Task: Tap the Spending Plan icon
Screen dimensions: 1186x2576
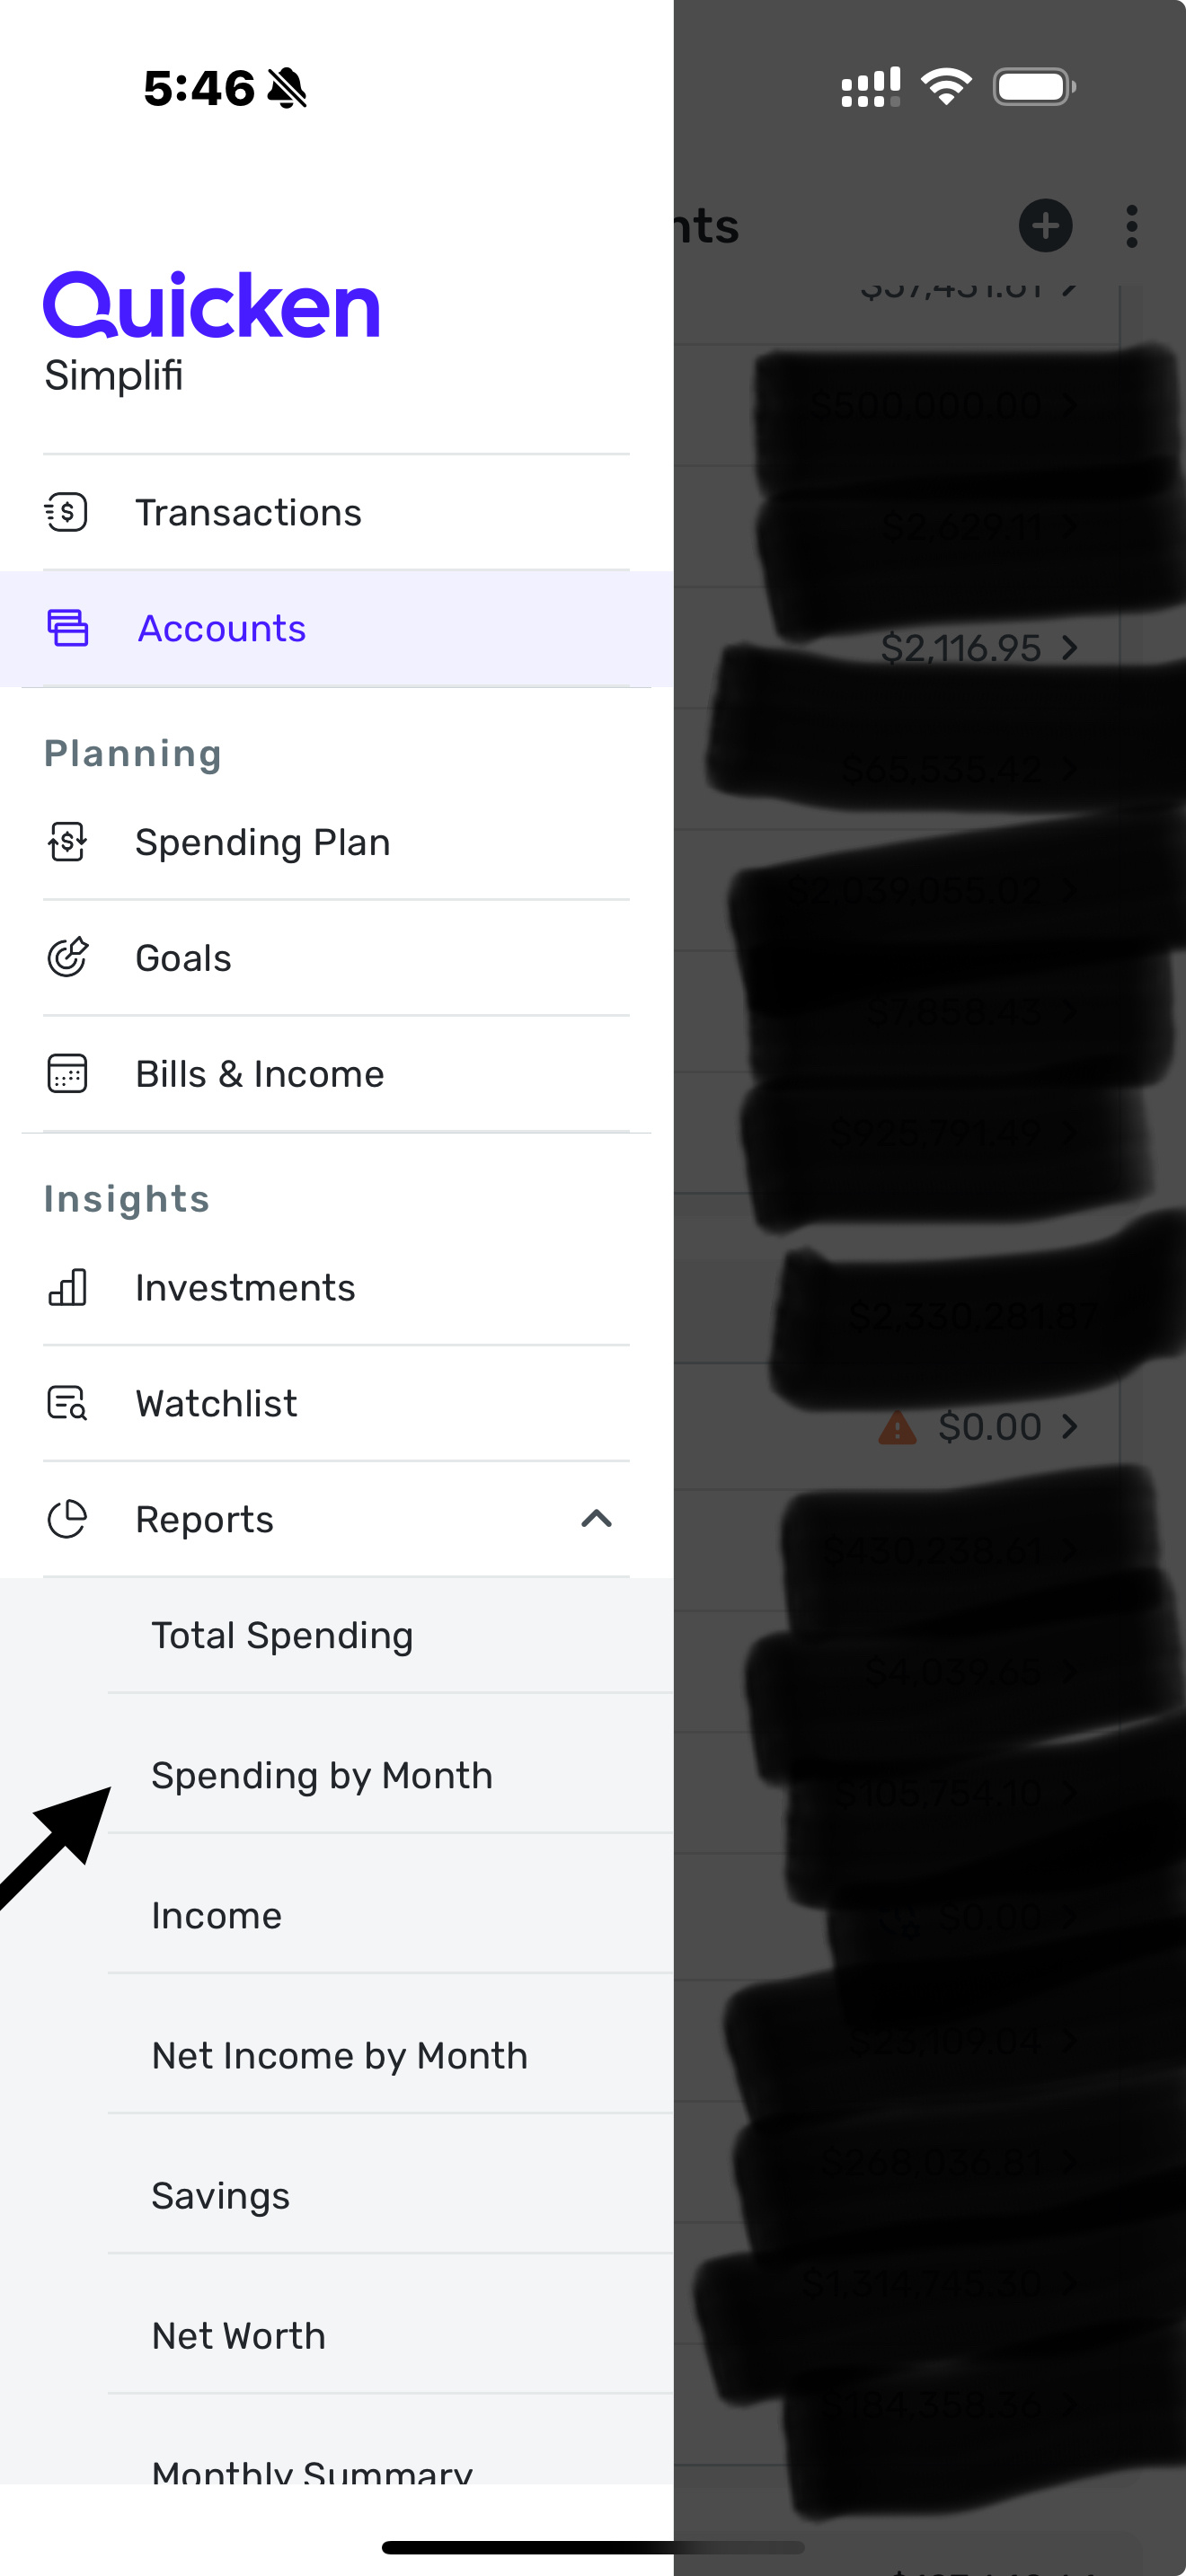Action: [x=67, y=842]
